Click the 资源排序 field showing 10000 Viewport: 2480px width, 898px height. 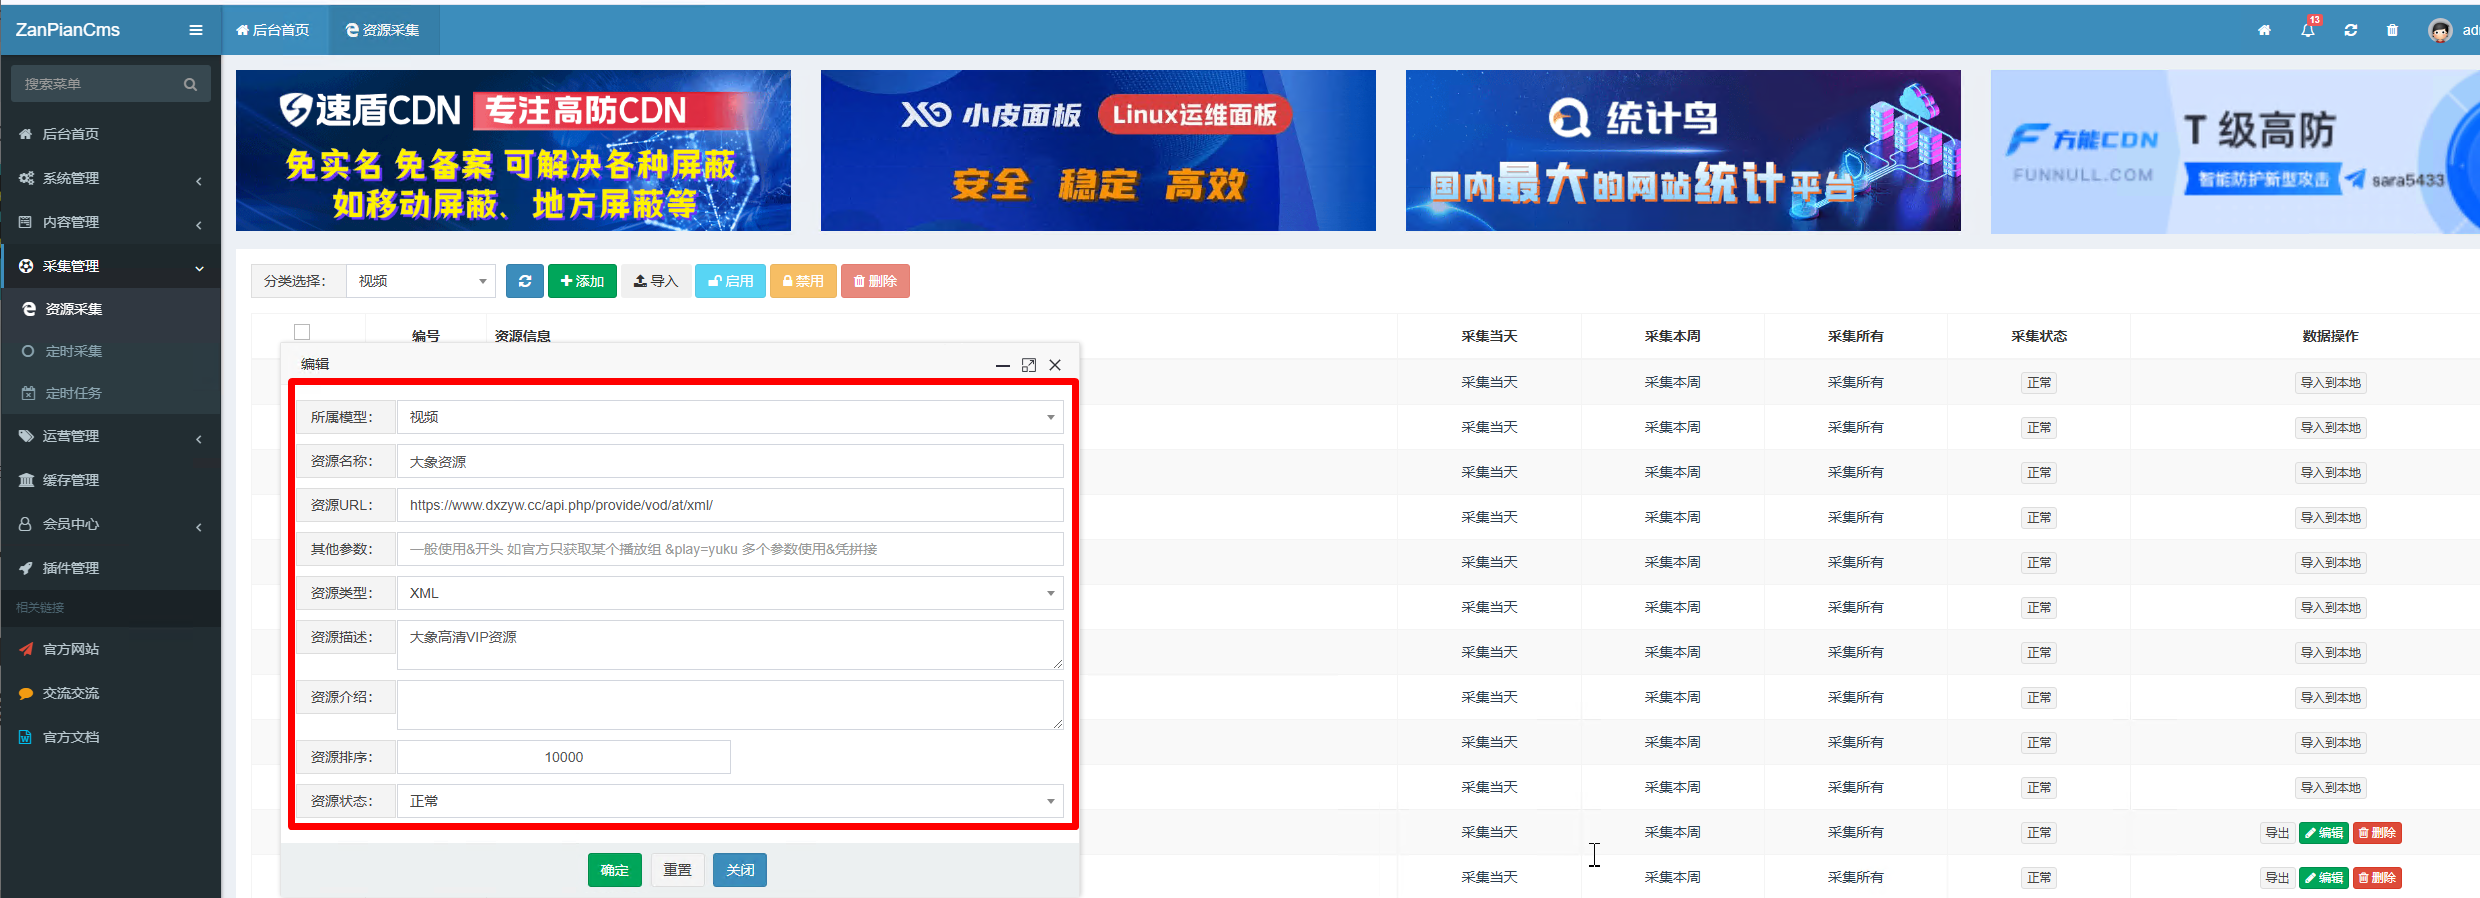click(564, 757)
